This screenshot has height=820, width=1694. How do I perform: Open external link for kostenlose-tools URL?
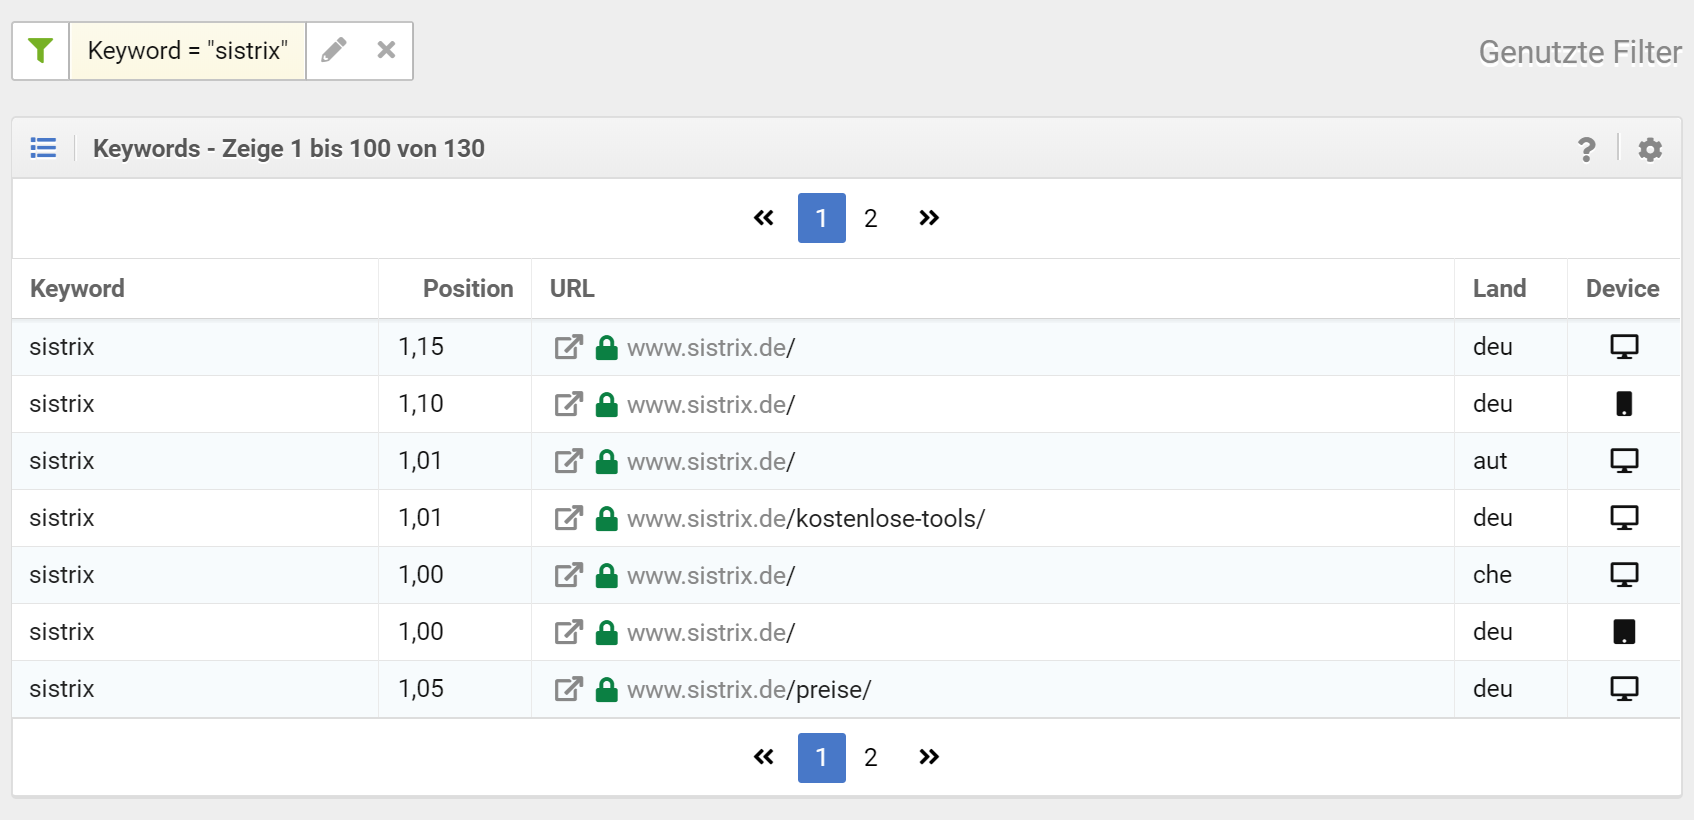(x=568, y=518)
